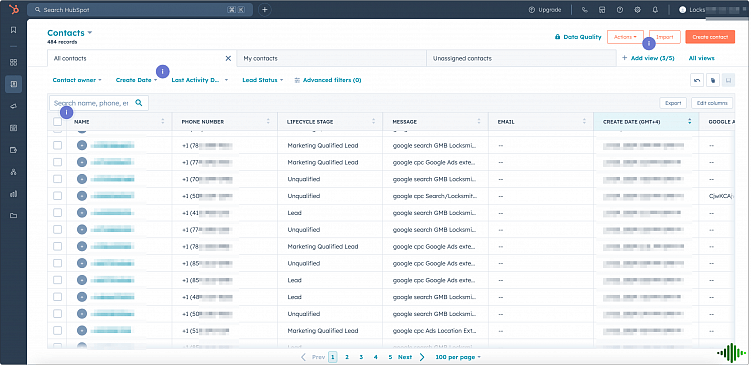
Task: Click the Upgrade link in top bar
Action: click(x=545, y=10)
